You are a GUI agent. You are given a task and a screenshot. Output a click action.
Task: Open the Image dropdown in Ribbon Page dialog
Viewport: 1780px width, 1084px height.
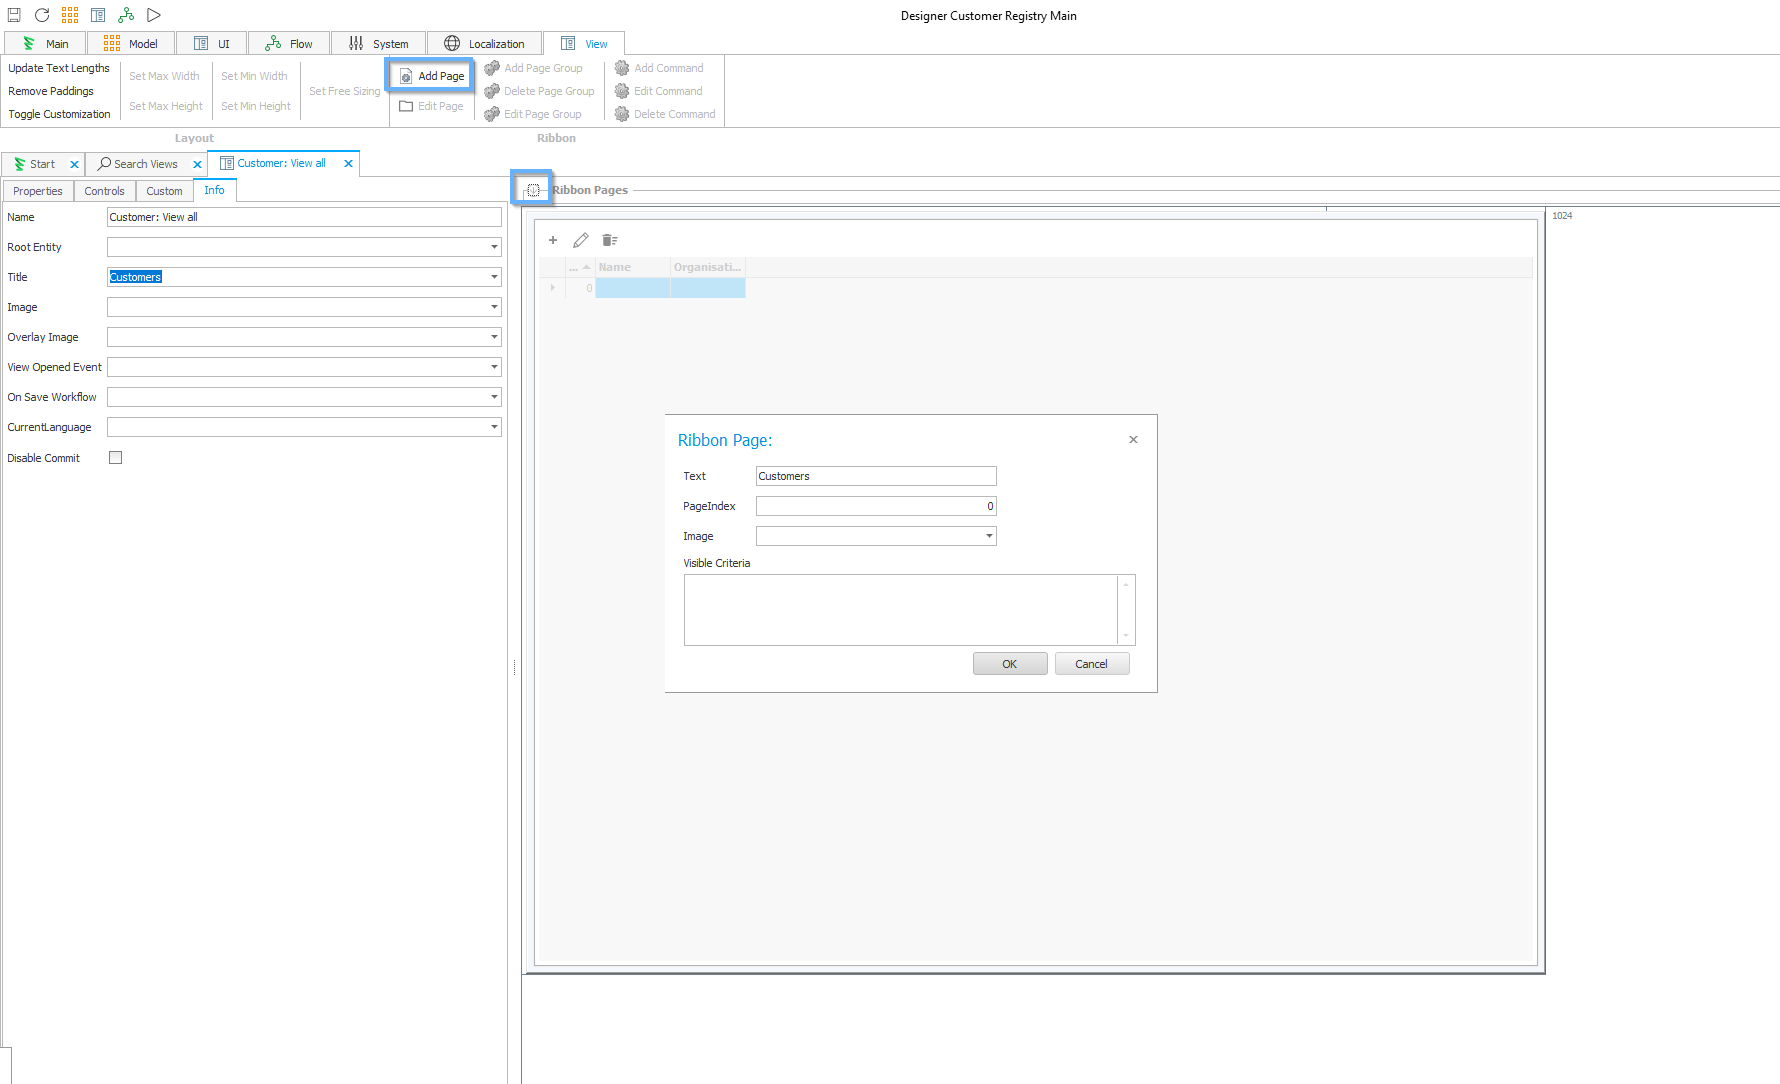click(989, 536)
